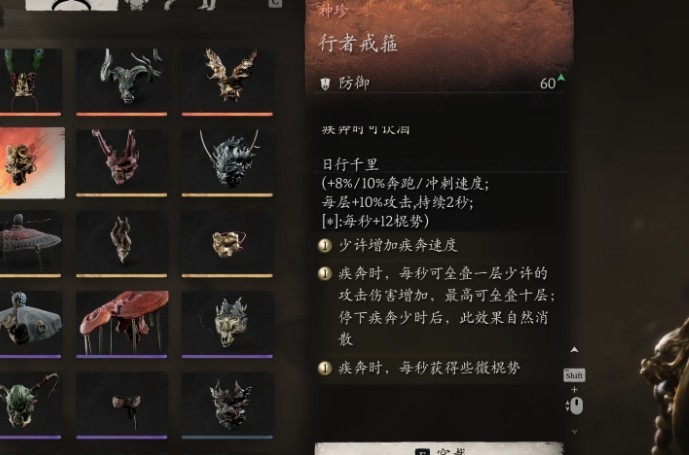Select the black-haired mask with long antennae

(x=227, y=163)
